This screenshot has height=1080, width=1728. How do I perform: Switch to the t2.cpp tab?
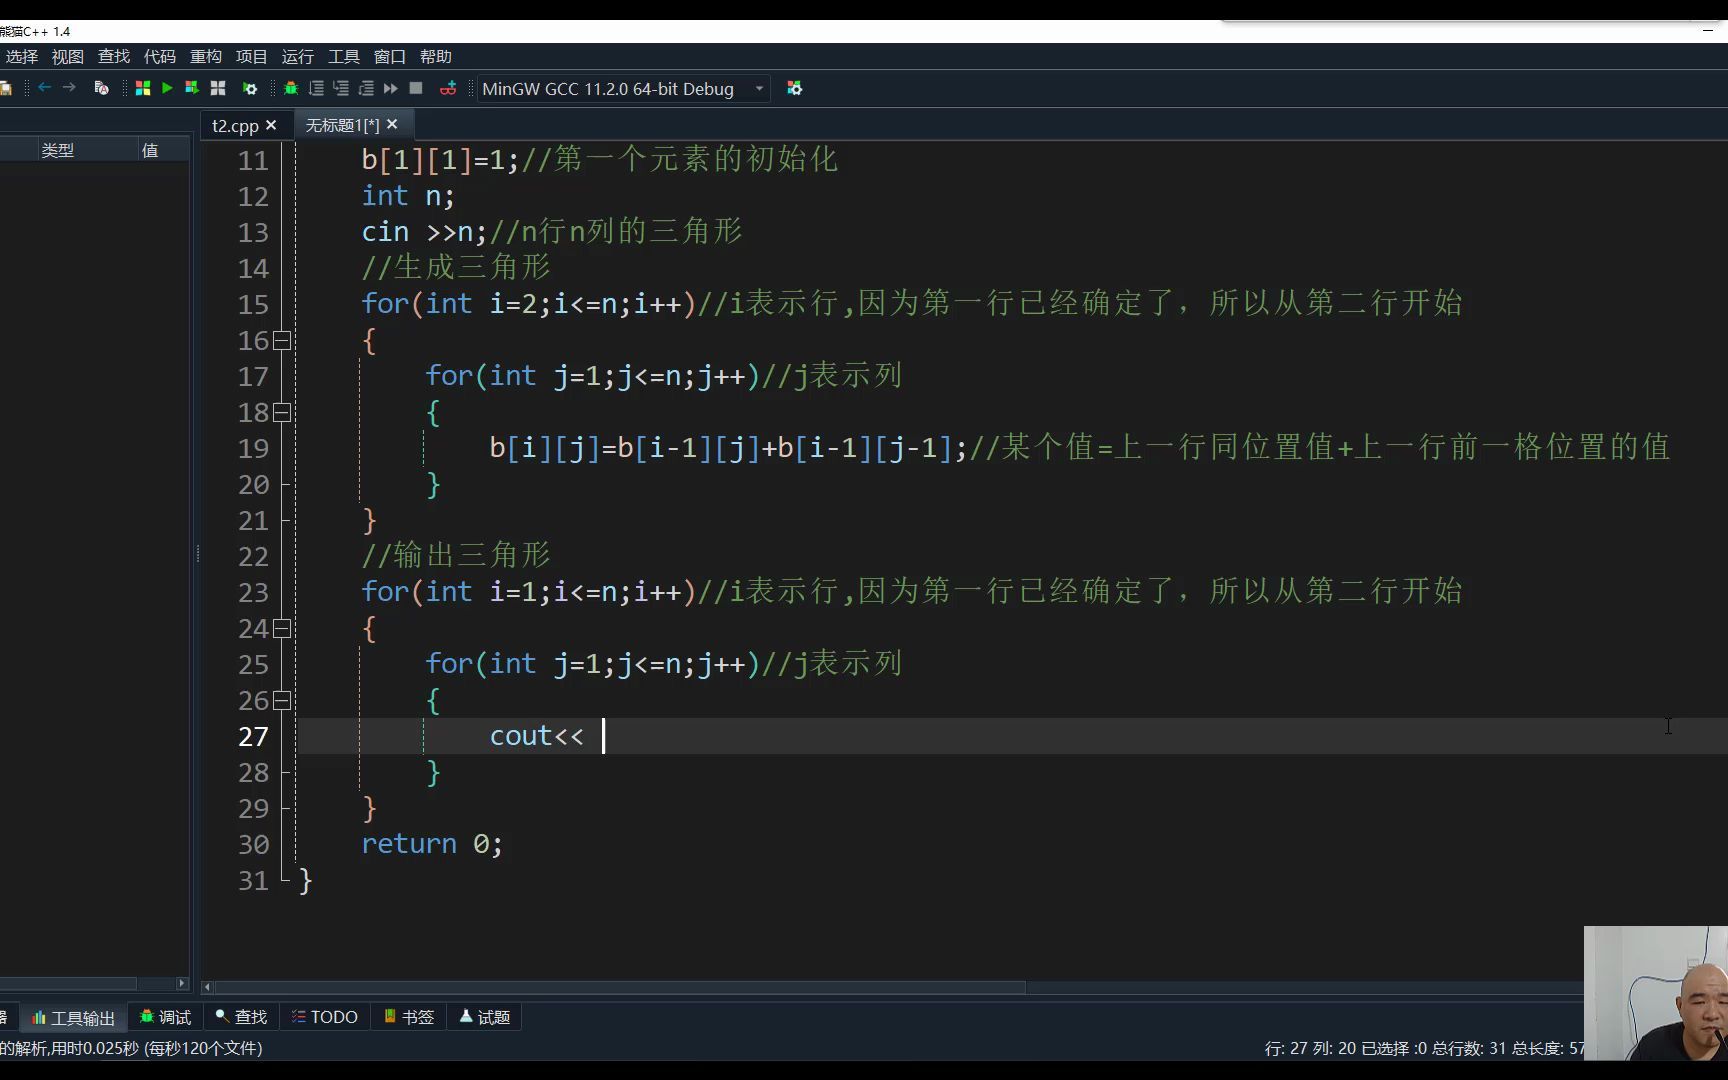[237, 124]
